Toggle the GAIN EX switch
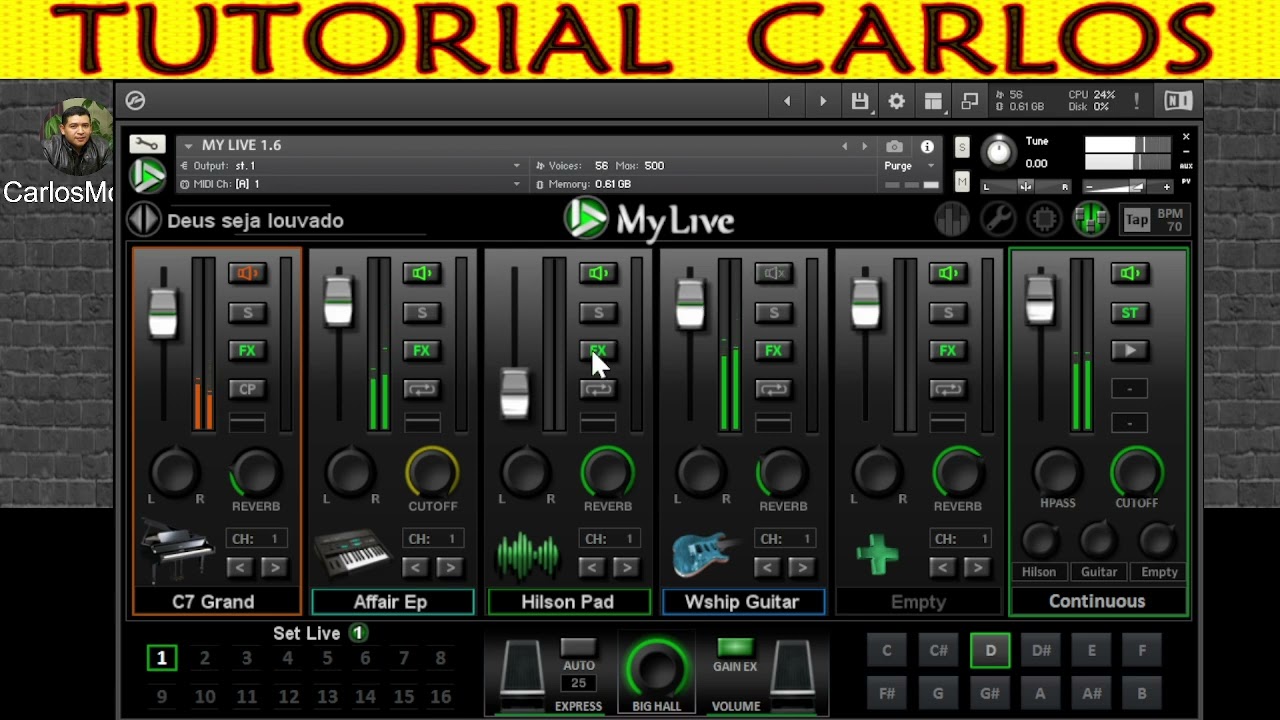Viewport: 1280px width, 720px height. [735, 647]
